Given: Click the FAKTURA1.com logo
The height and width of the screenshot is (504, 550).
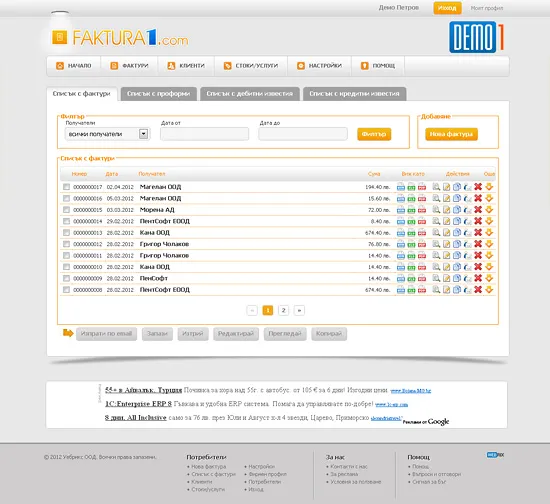Looking at the screenshot, I should (x=120, y=38).
